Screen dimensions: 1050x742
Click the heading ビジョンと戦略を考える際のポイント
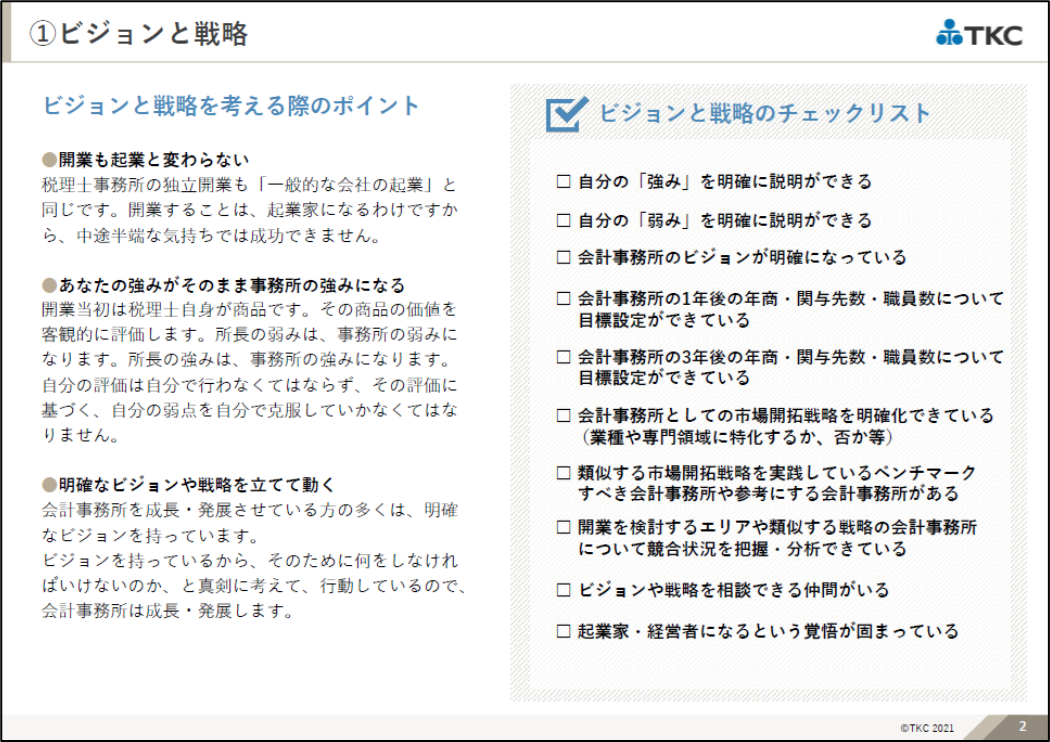point(231,105)
